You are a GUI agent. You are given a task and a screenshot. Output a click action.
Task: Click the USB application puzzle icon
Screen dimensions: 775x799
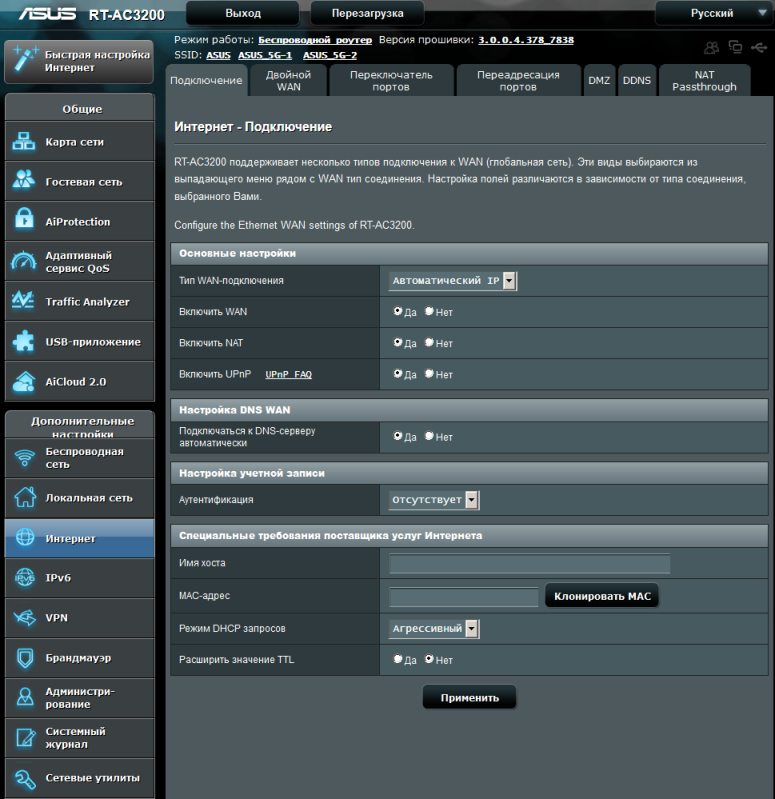point(24,341)
